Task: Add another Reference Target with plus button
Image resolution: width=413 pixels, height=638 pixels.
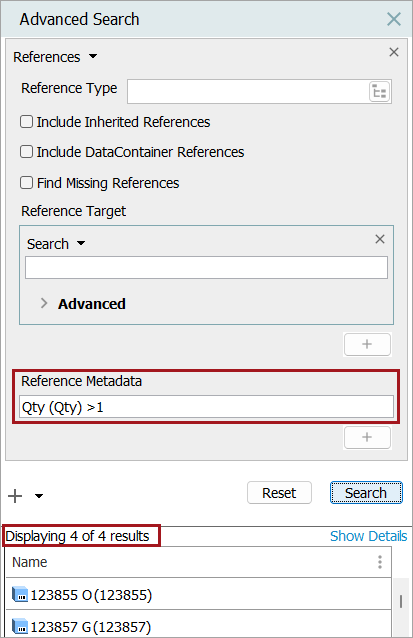Action: pyautogui.click(x=367, y=344)
